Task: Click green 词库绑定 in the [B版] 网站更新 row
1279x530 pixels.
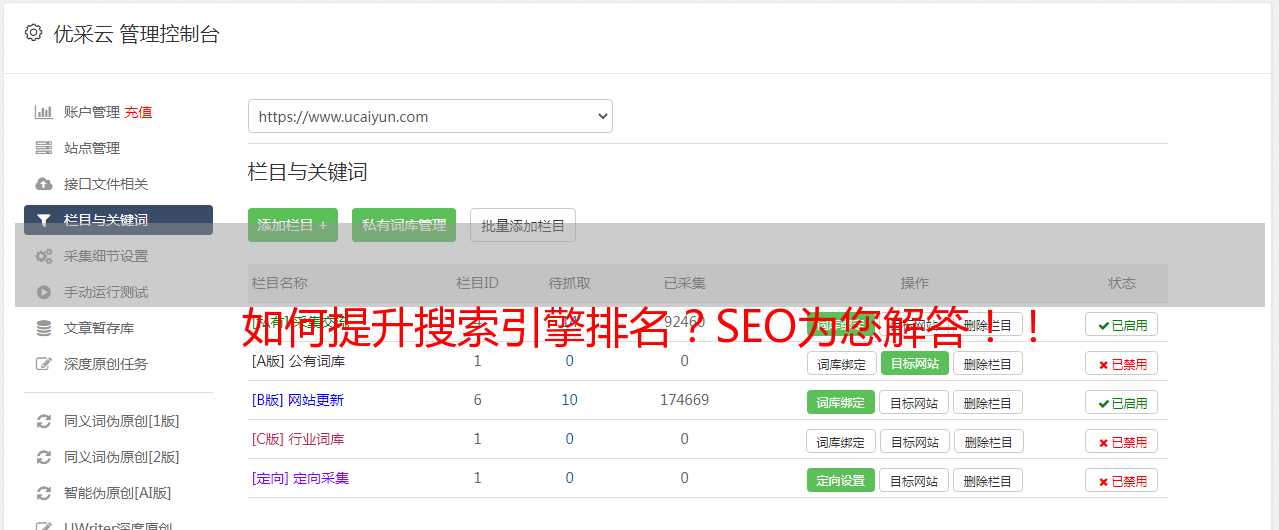Action: click(x=841, y=402)
